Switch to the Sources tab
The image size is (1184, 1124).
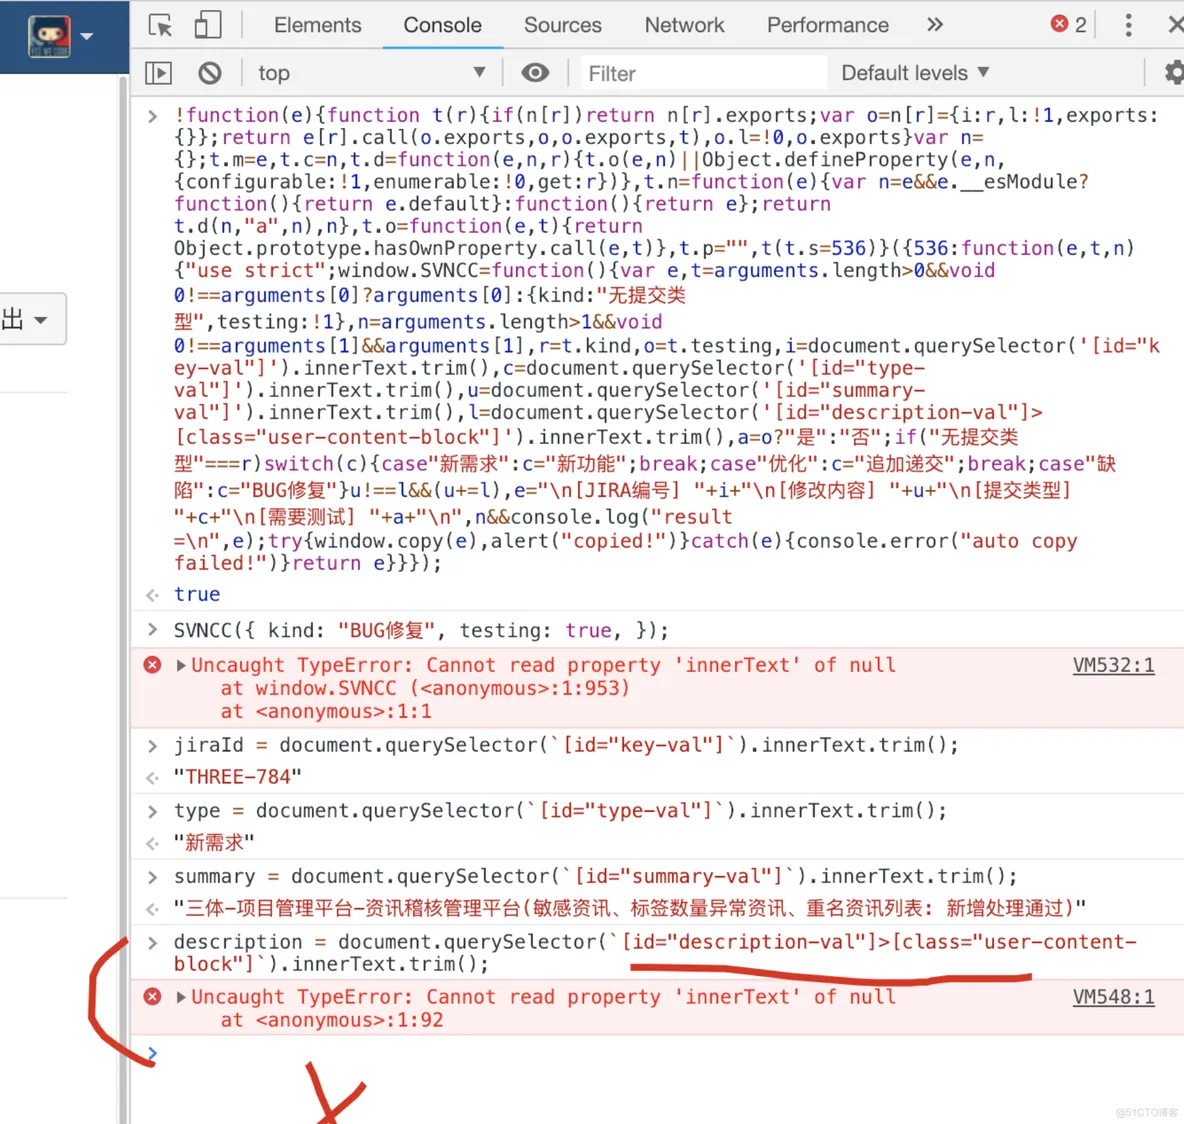563,25
